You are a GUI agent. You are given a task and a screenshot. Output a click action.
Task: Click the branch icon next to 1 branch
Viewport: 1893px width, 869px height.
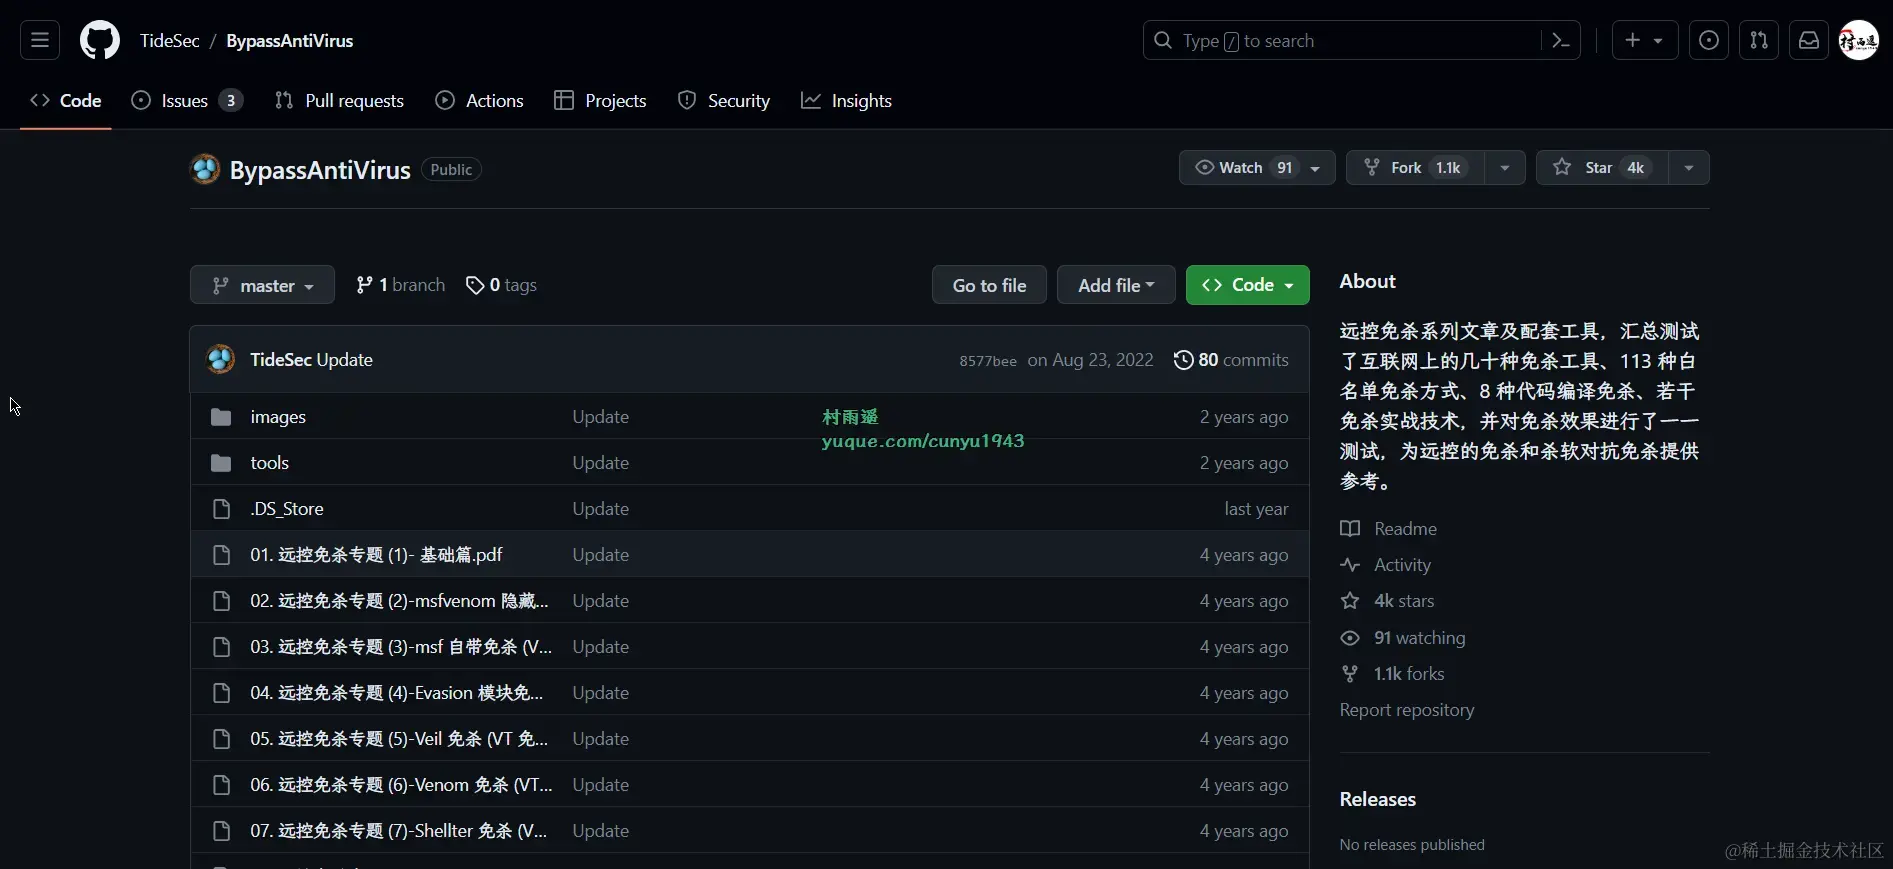(x=364, y=286)
